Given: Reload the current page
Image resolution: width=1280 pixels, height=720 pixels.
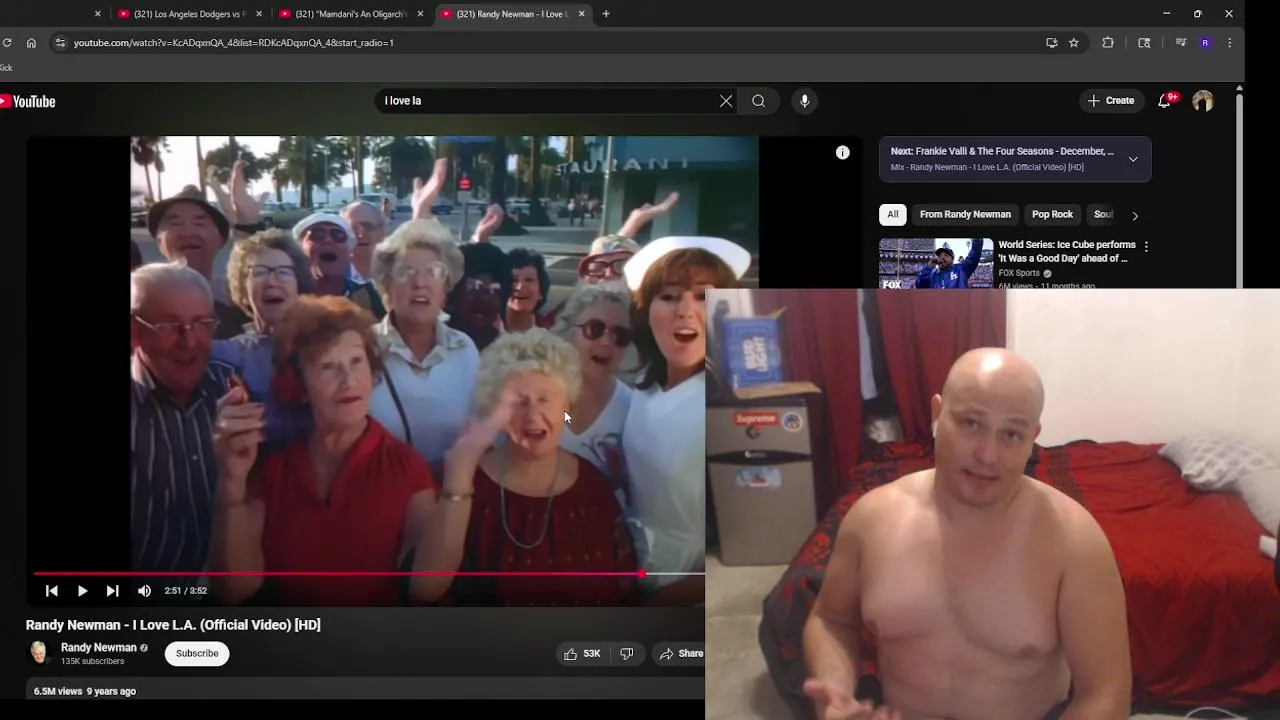Looking at the screenshot, I should pos(7,43).
